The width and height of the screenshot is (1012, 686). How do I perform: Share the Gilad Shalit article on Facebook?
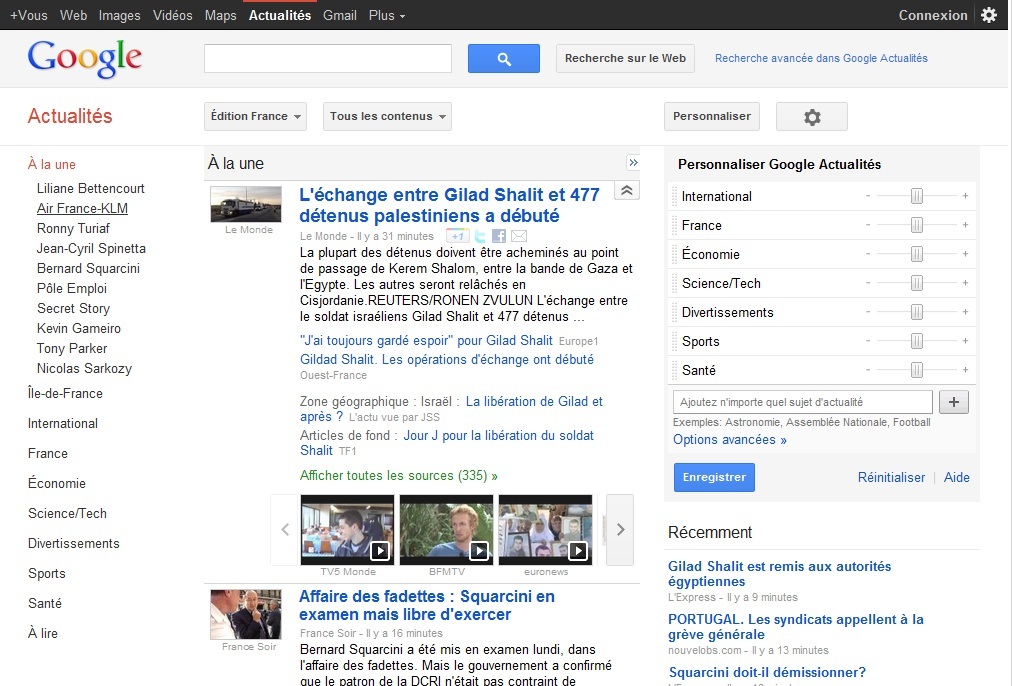pos(499,236)
